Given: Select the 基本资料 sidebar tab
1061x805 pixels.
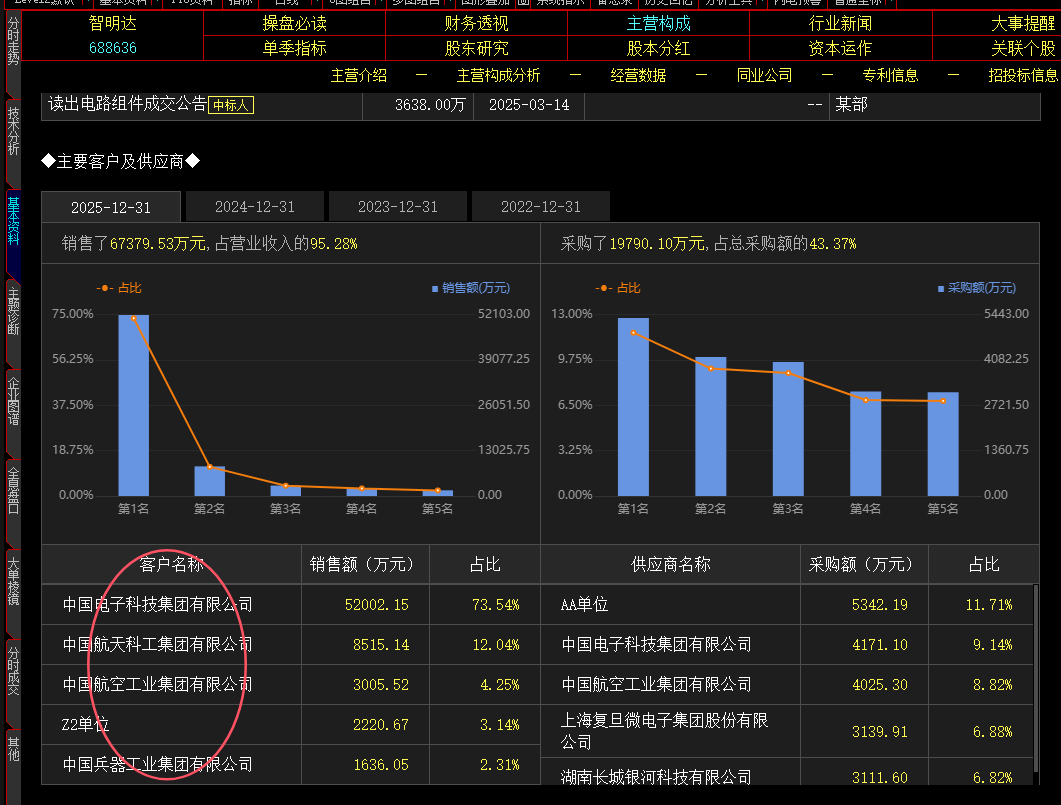Looking at the screenshot, I should click(13, 221).
